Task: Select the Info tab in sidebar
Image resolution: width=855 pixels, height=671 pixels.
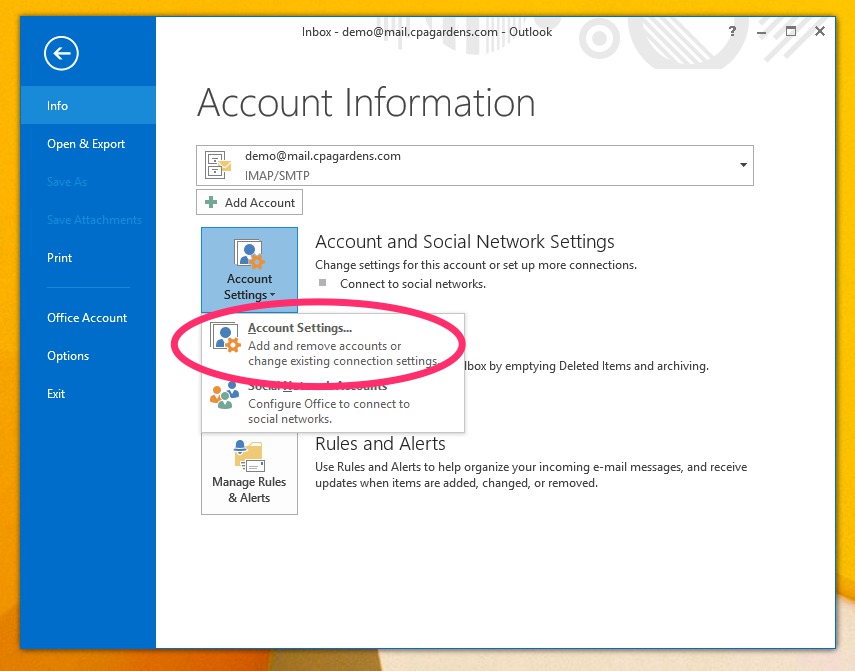Action: click(x=88, y=105)
